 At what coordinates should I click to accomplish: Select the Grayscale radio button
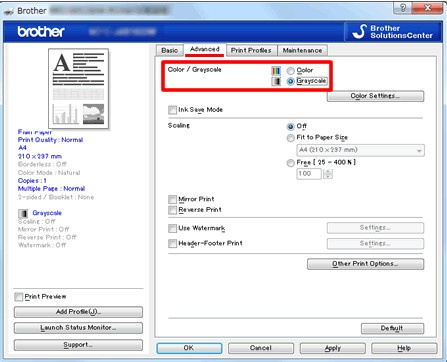[x=291, y=81]
